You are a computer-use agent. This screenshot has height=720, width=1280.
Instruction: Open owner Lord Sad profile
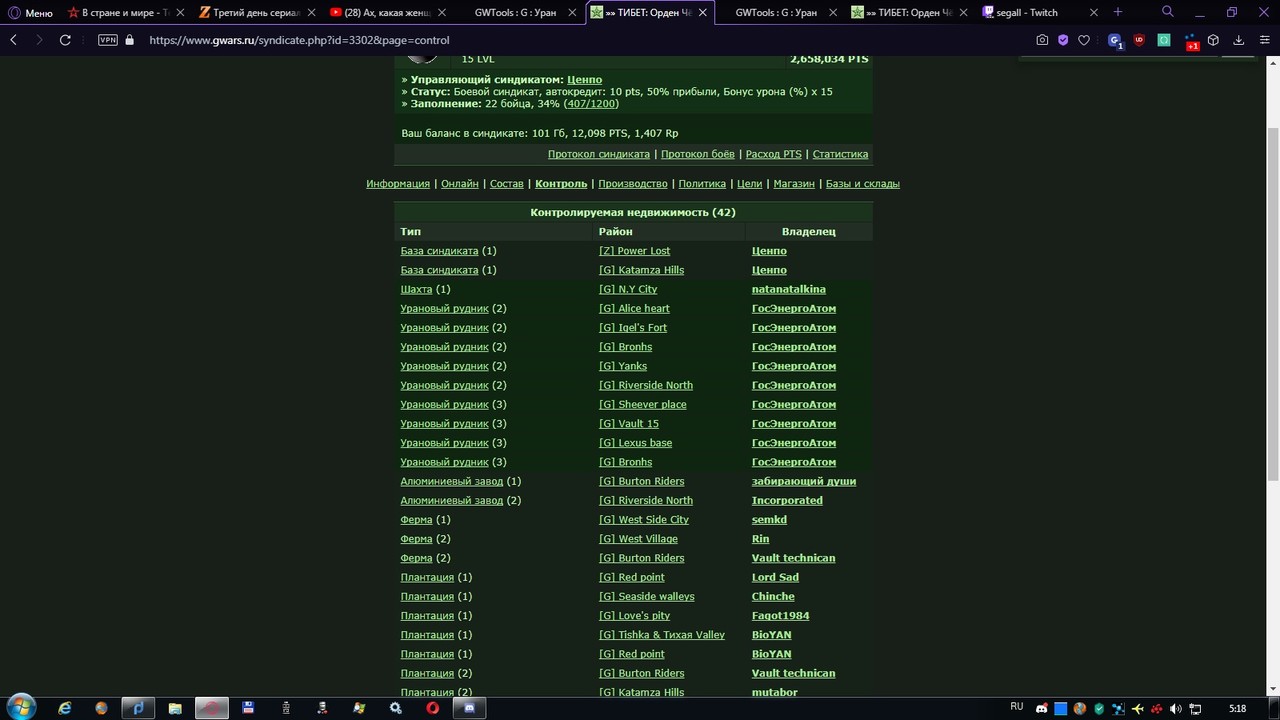tap(775, 577)
